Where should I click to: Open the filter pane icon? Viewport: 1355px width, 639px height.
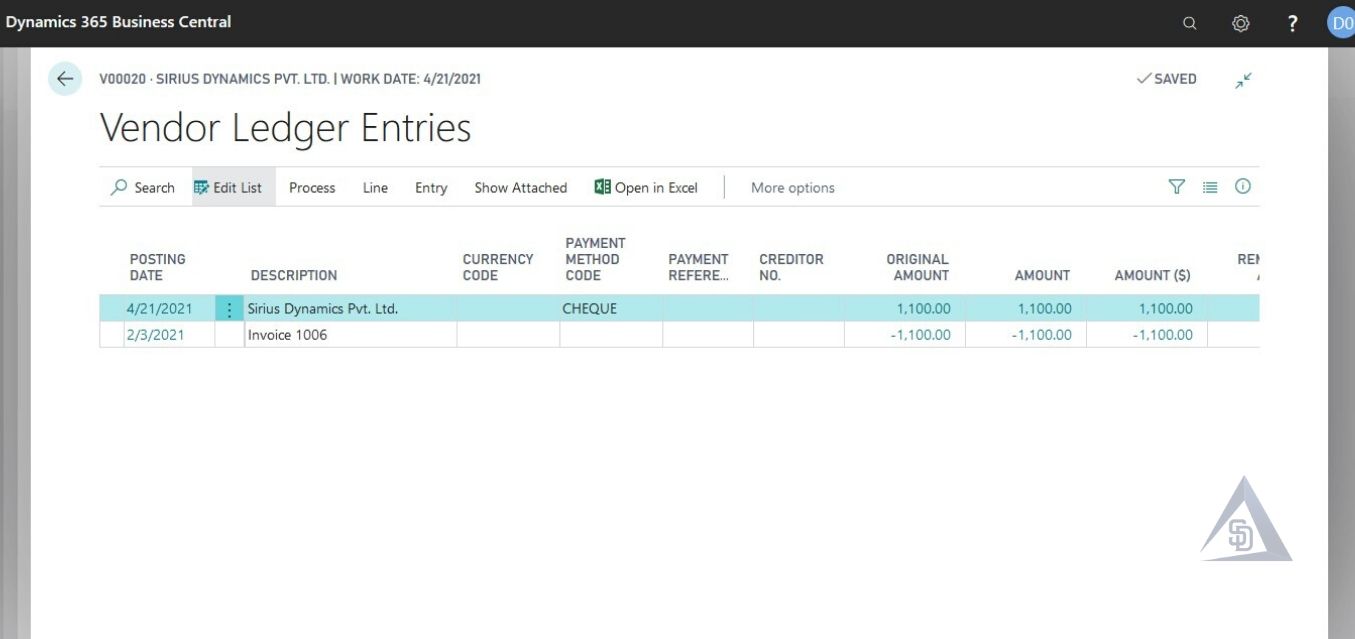tap(1177, 186)
